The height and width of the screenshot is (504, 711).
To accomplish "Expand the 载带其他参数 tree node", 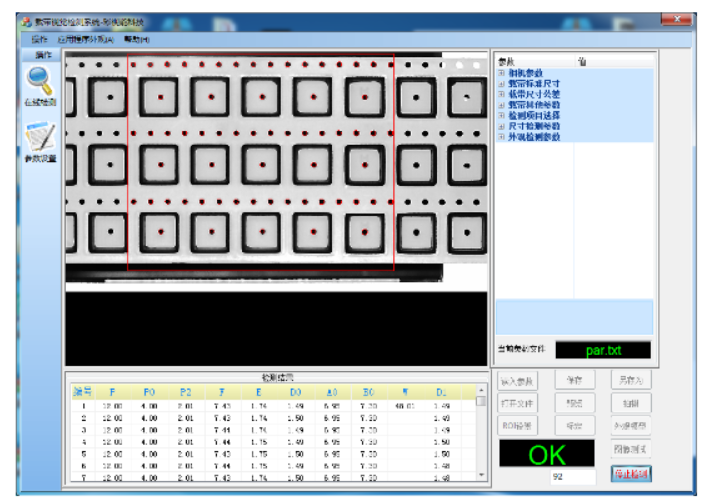I will point(502,105).
